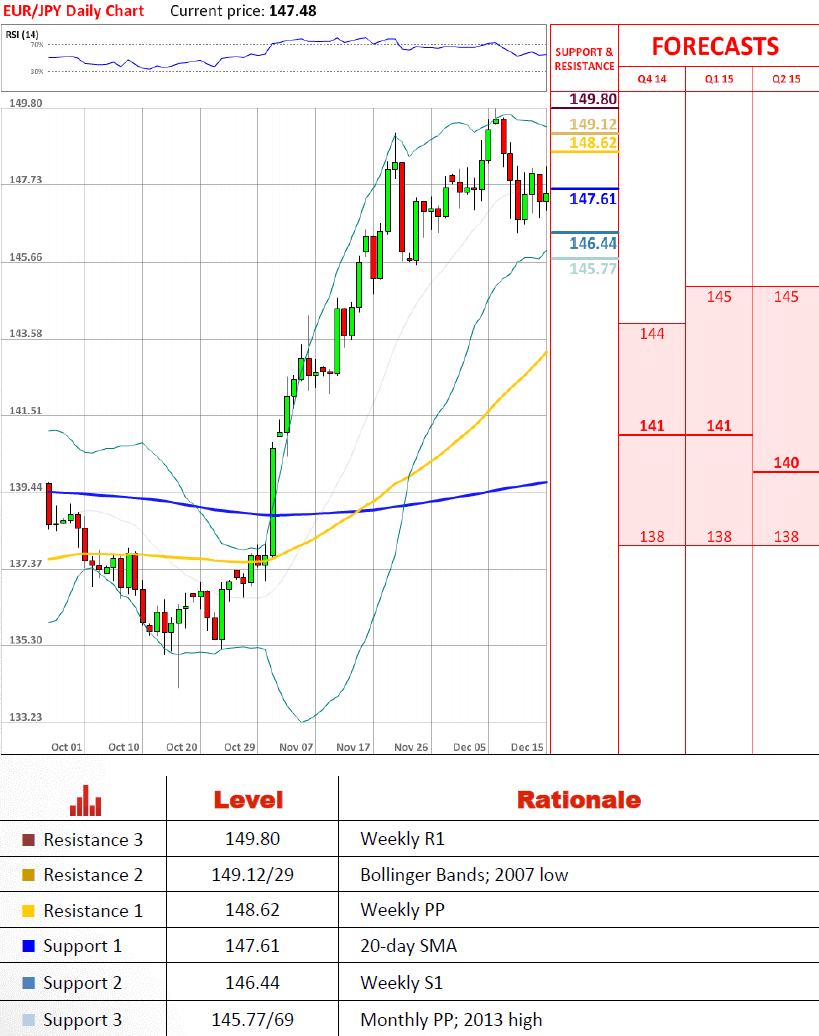Viewport: 819px width, 1036px height.
Task: Click the Resistance 2 row label
Action: click(93, 875)
